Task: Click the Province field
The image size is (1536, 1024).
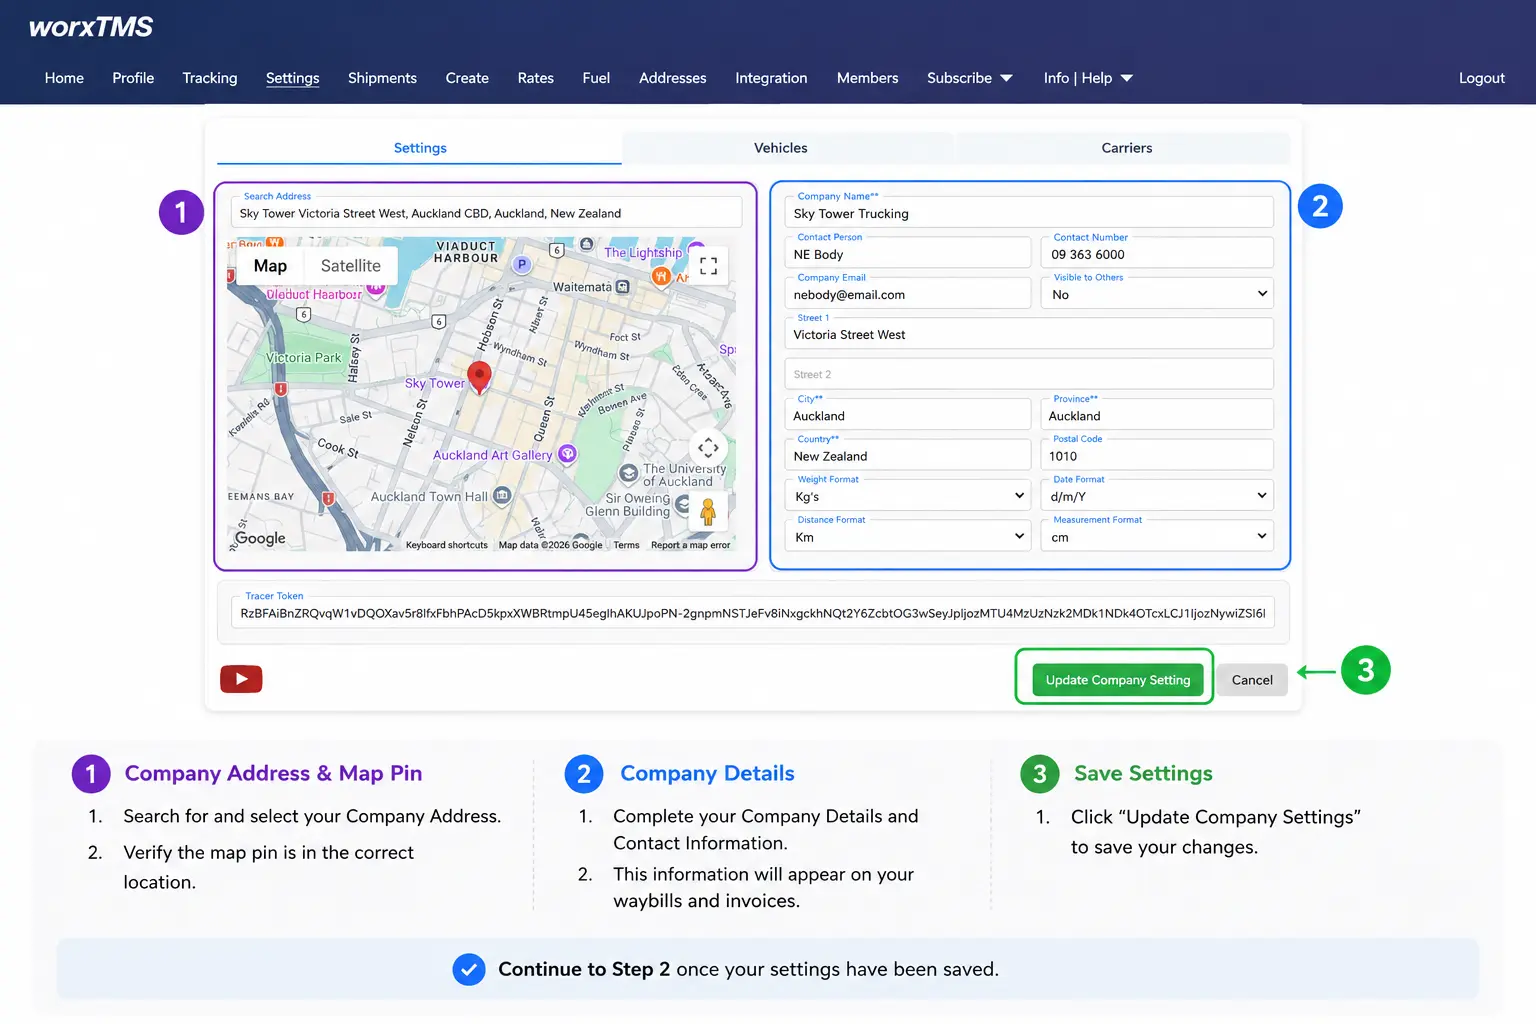Action: pyautogui.click(x=1158, y=415)
